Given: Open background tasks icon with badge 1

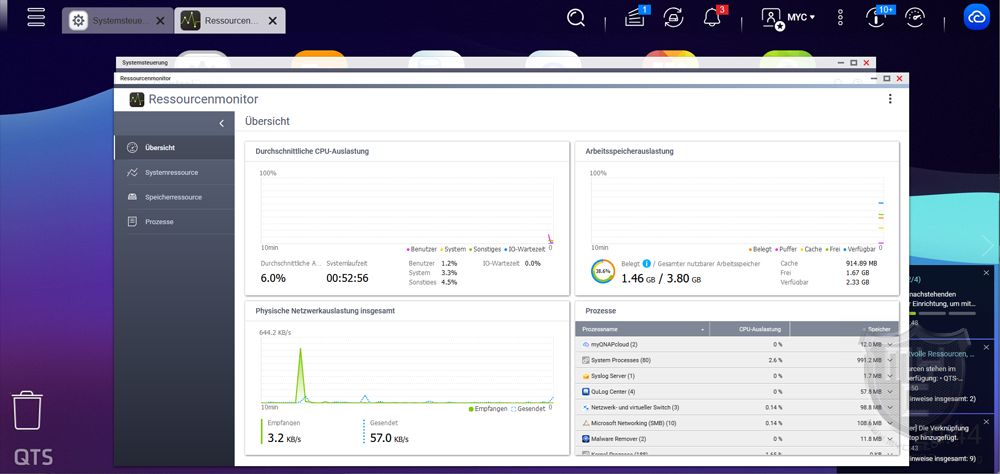Looking at the screenshot, I should (x=635, y=18).
